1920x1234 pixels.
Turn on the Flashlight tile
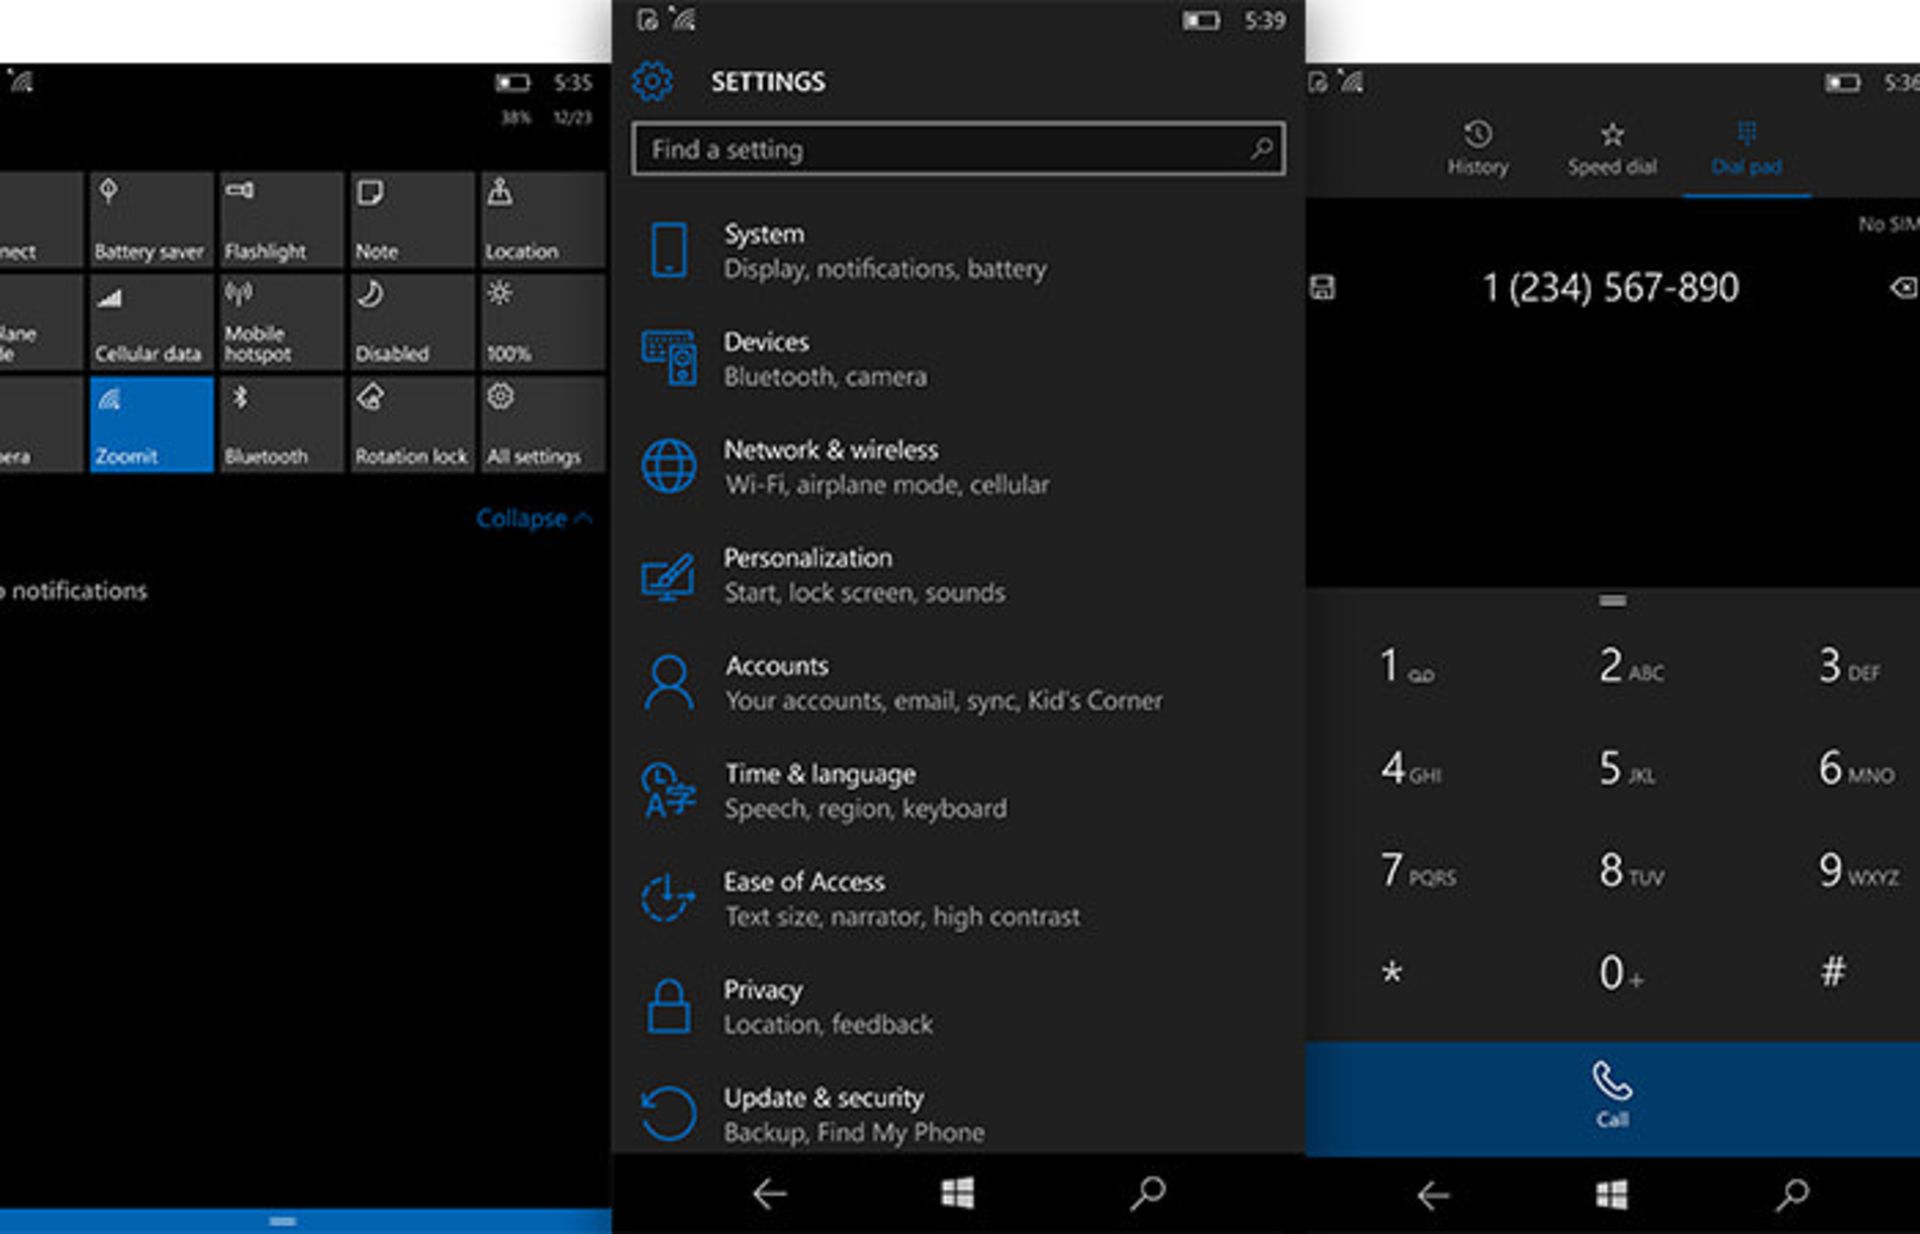[x=280, y=215]
